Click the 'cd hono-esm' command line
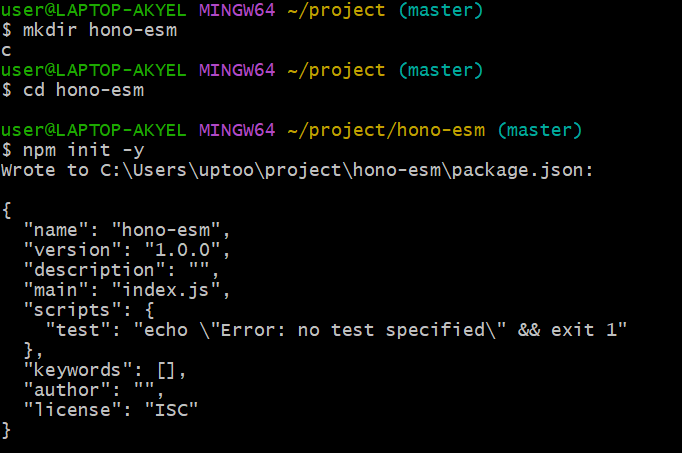The image size is (682, 453). [x=83, y=90]
